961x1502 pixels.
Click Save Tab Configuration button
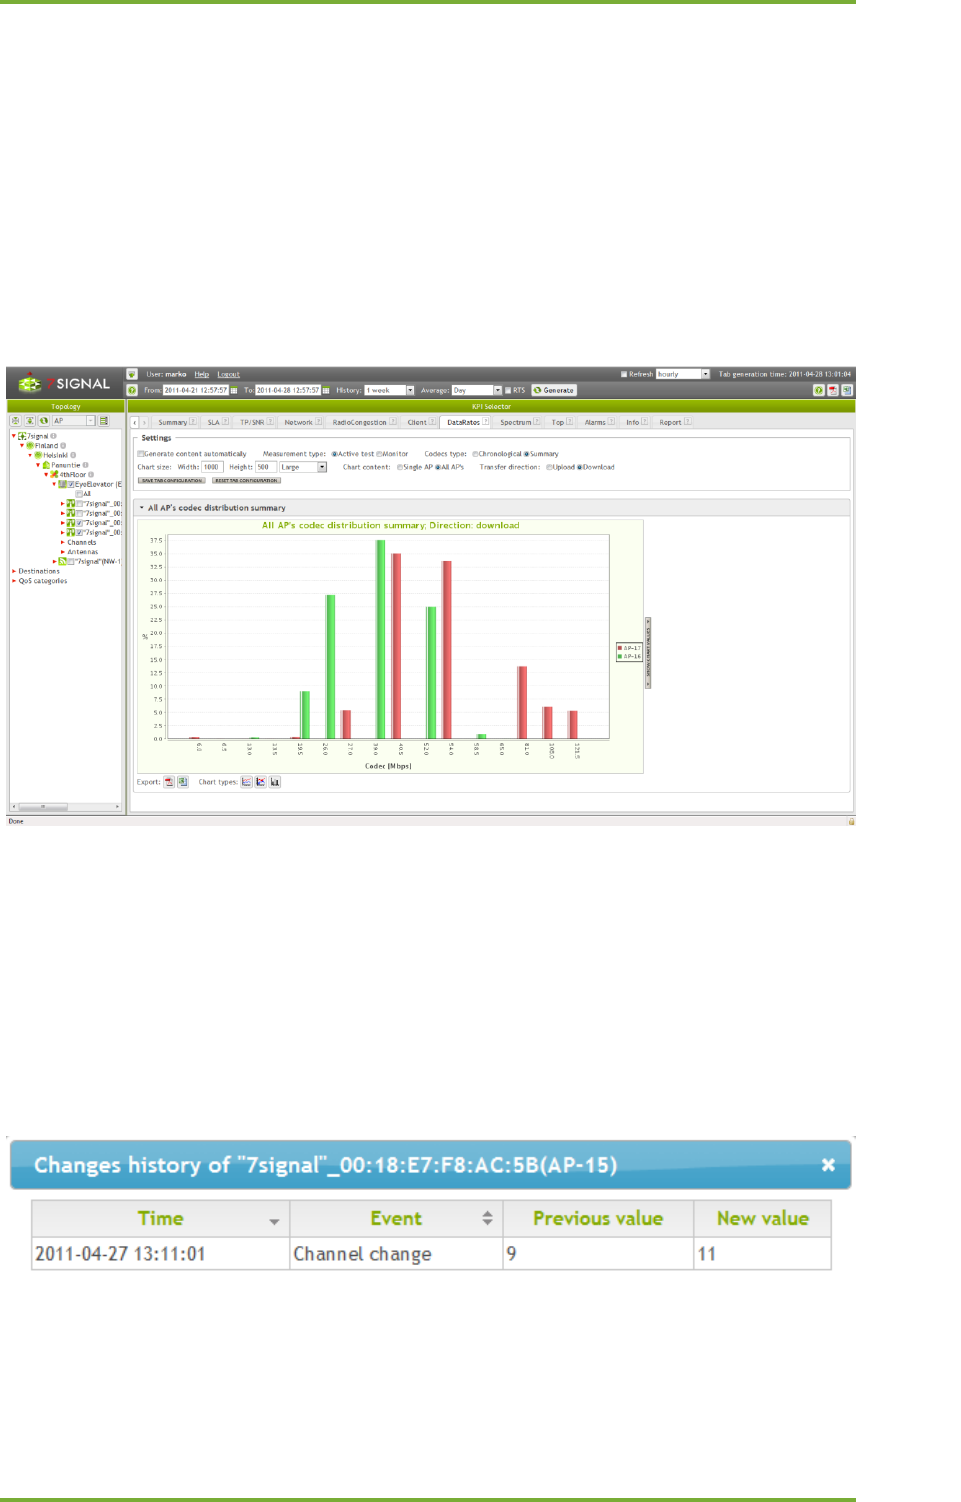pyautogui.click(x=171, y=480)
